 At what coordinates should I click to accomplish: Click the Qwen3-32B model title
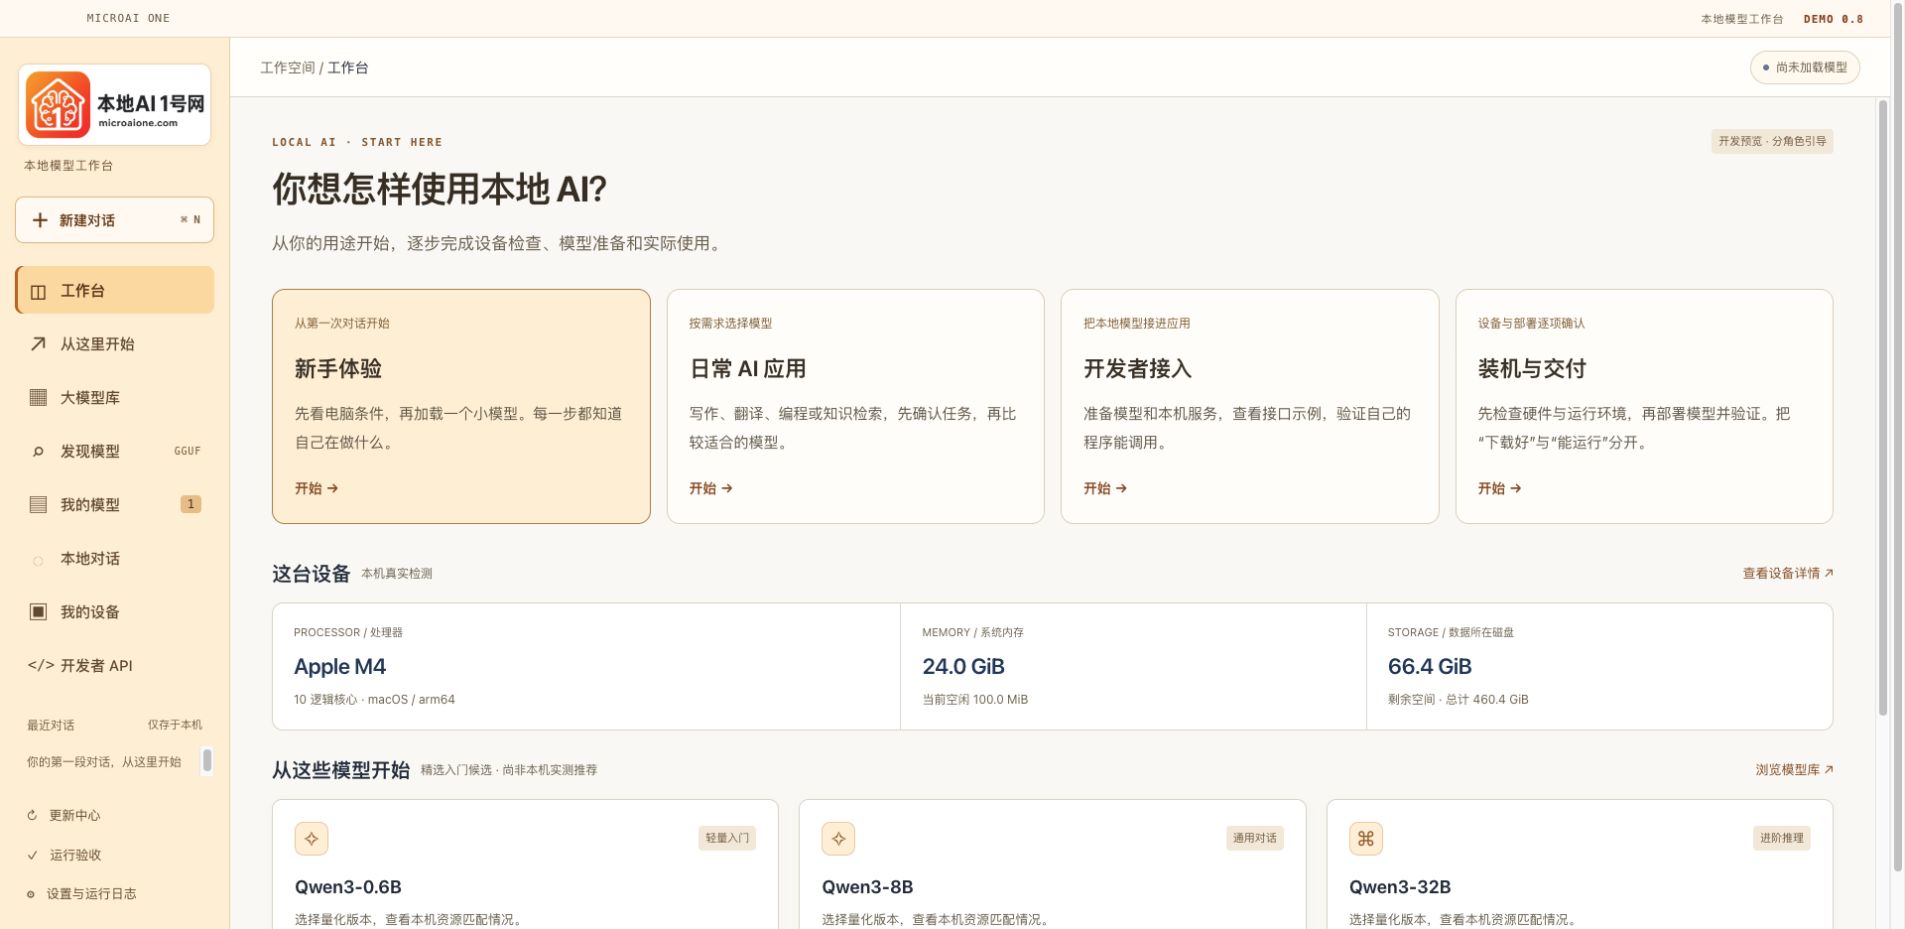(x=1400, y=887)
